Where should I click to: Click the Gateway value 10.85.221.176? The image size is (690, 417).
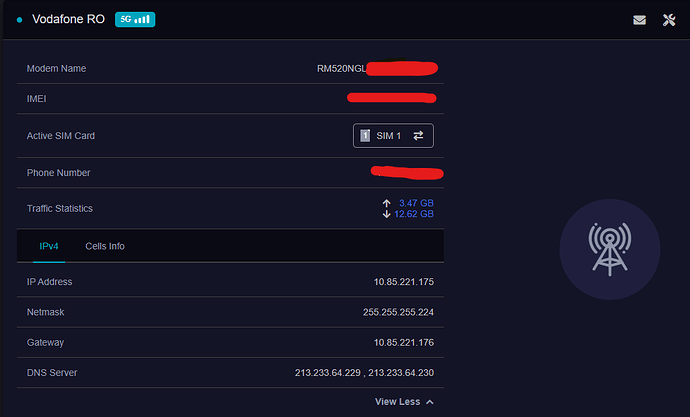coord(404,343)
